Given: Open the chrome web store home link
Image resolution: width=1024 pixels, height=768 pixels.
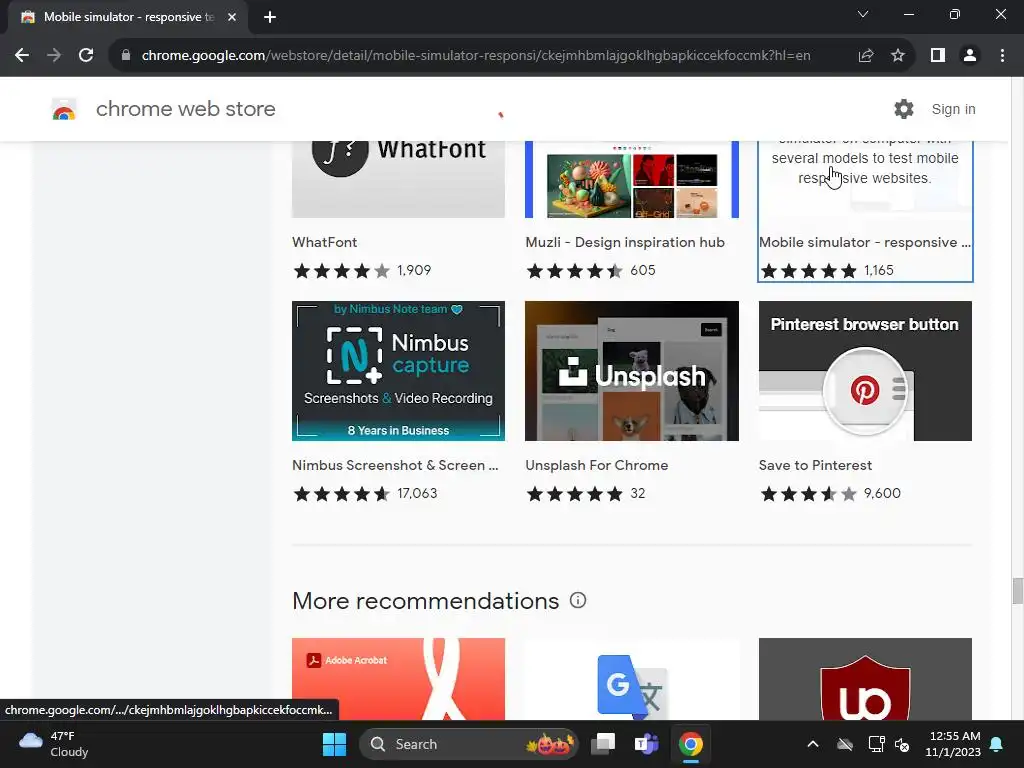Looking at the screenshot, I should point(185,109).
